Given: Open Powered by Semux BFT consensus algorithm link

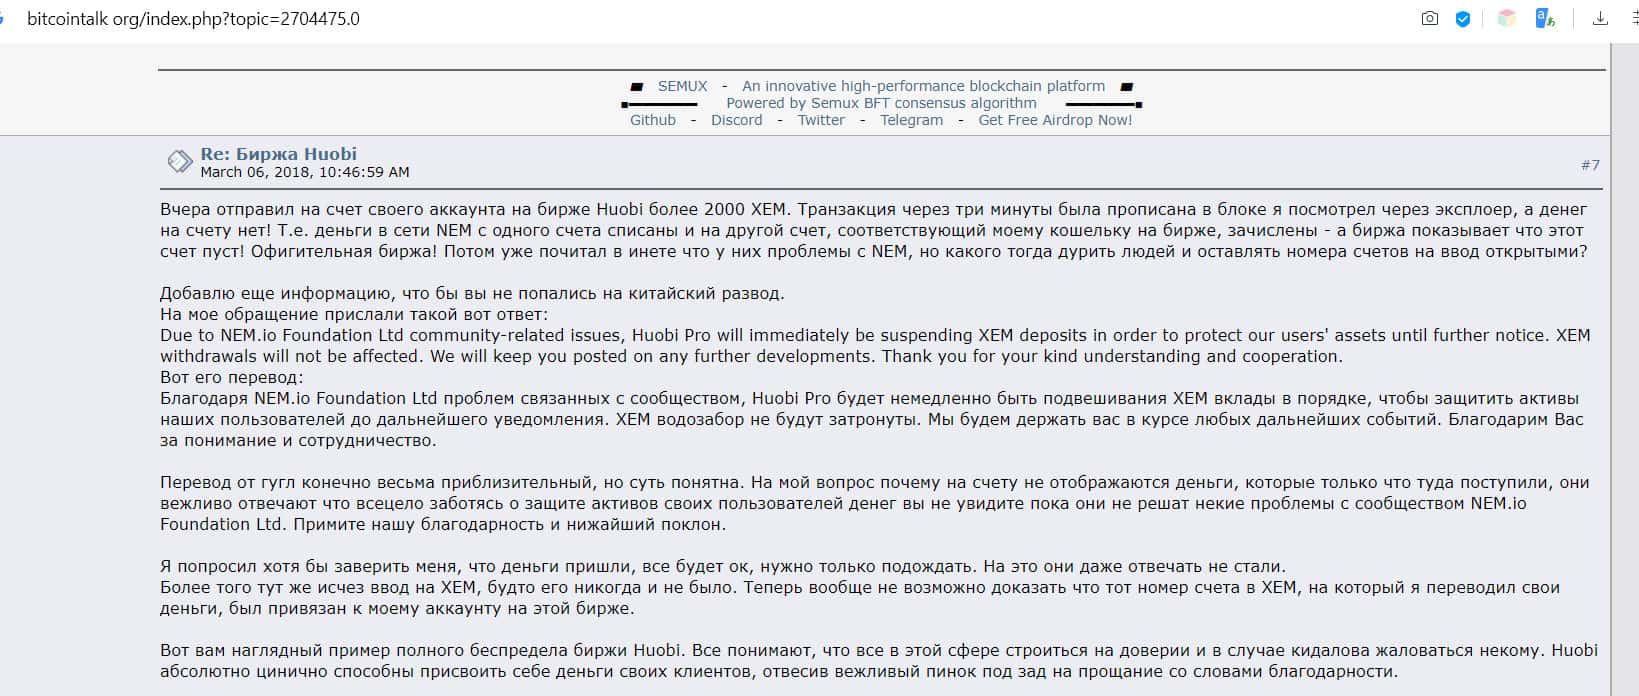Looking at the screenshot, I should pyautogui.click(x=881, y=103).
